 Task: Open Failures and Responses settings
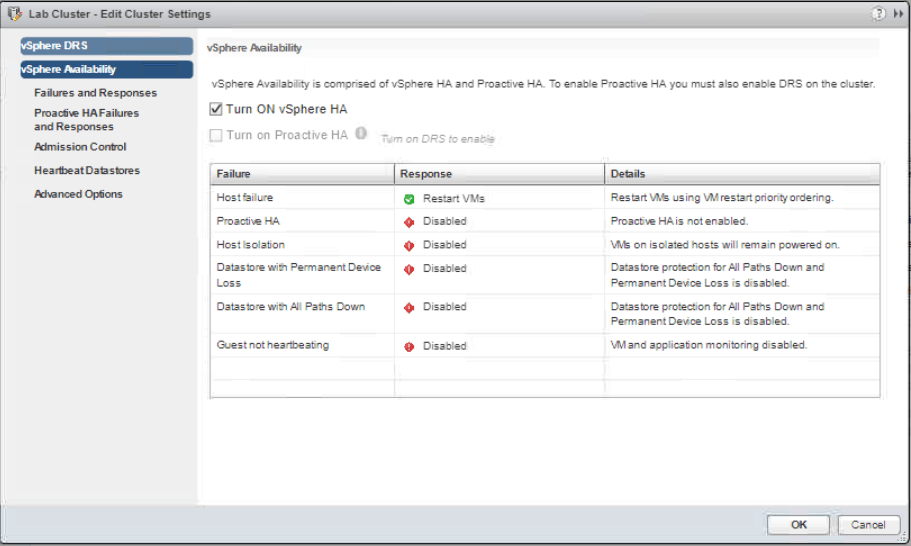pyautogui.click(x=95, y=93)
